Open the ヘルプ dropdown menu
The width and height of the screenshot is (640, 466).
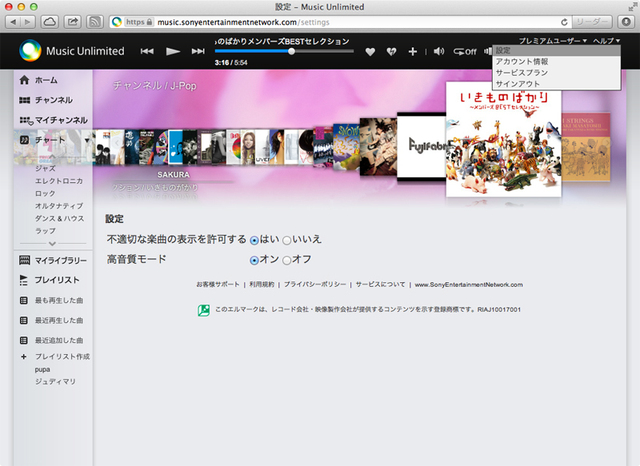pos(606,39)
